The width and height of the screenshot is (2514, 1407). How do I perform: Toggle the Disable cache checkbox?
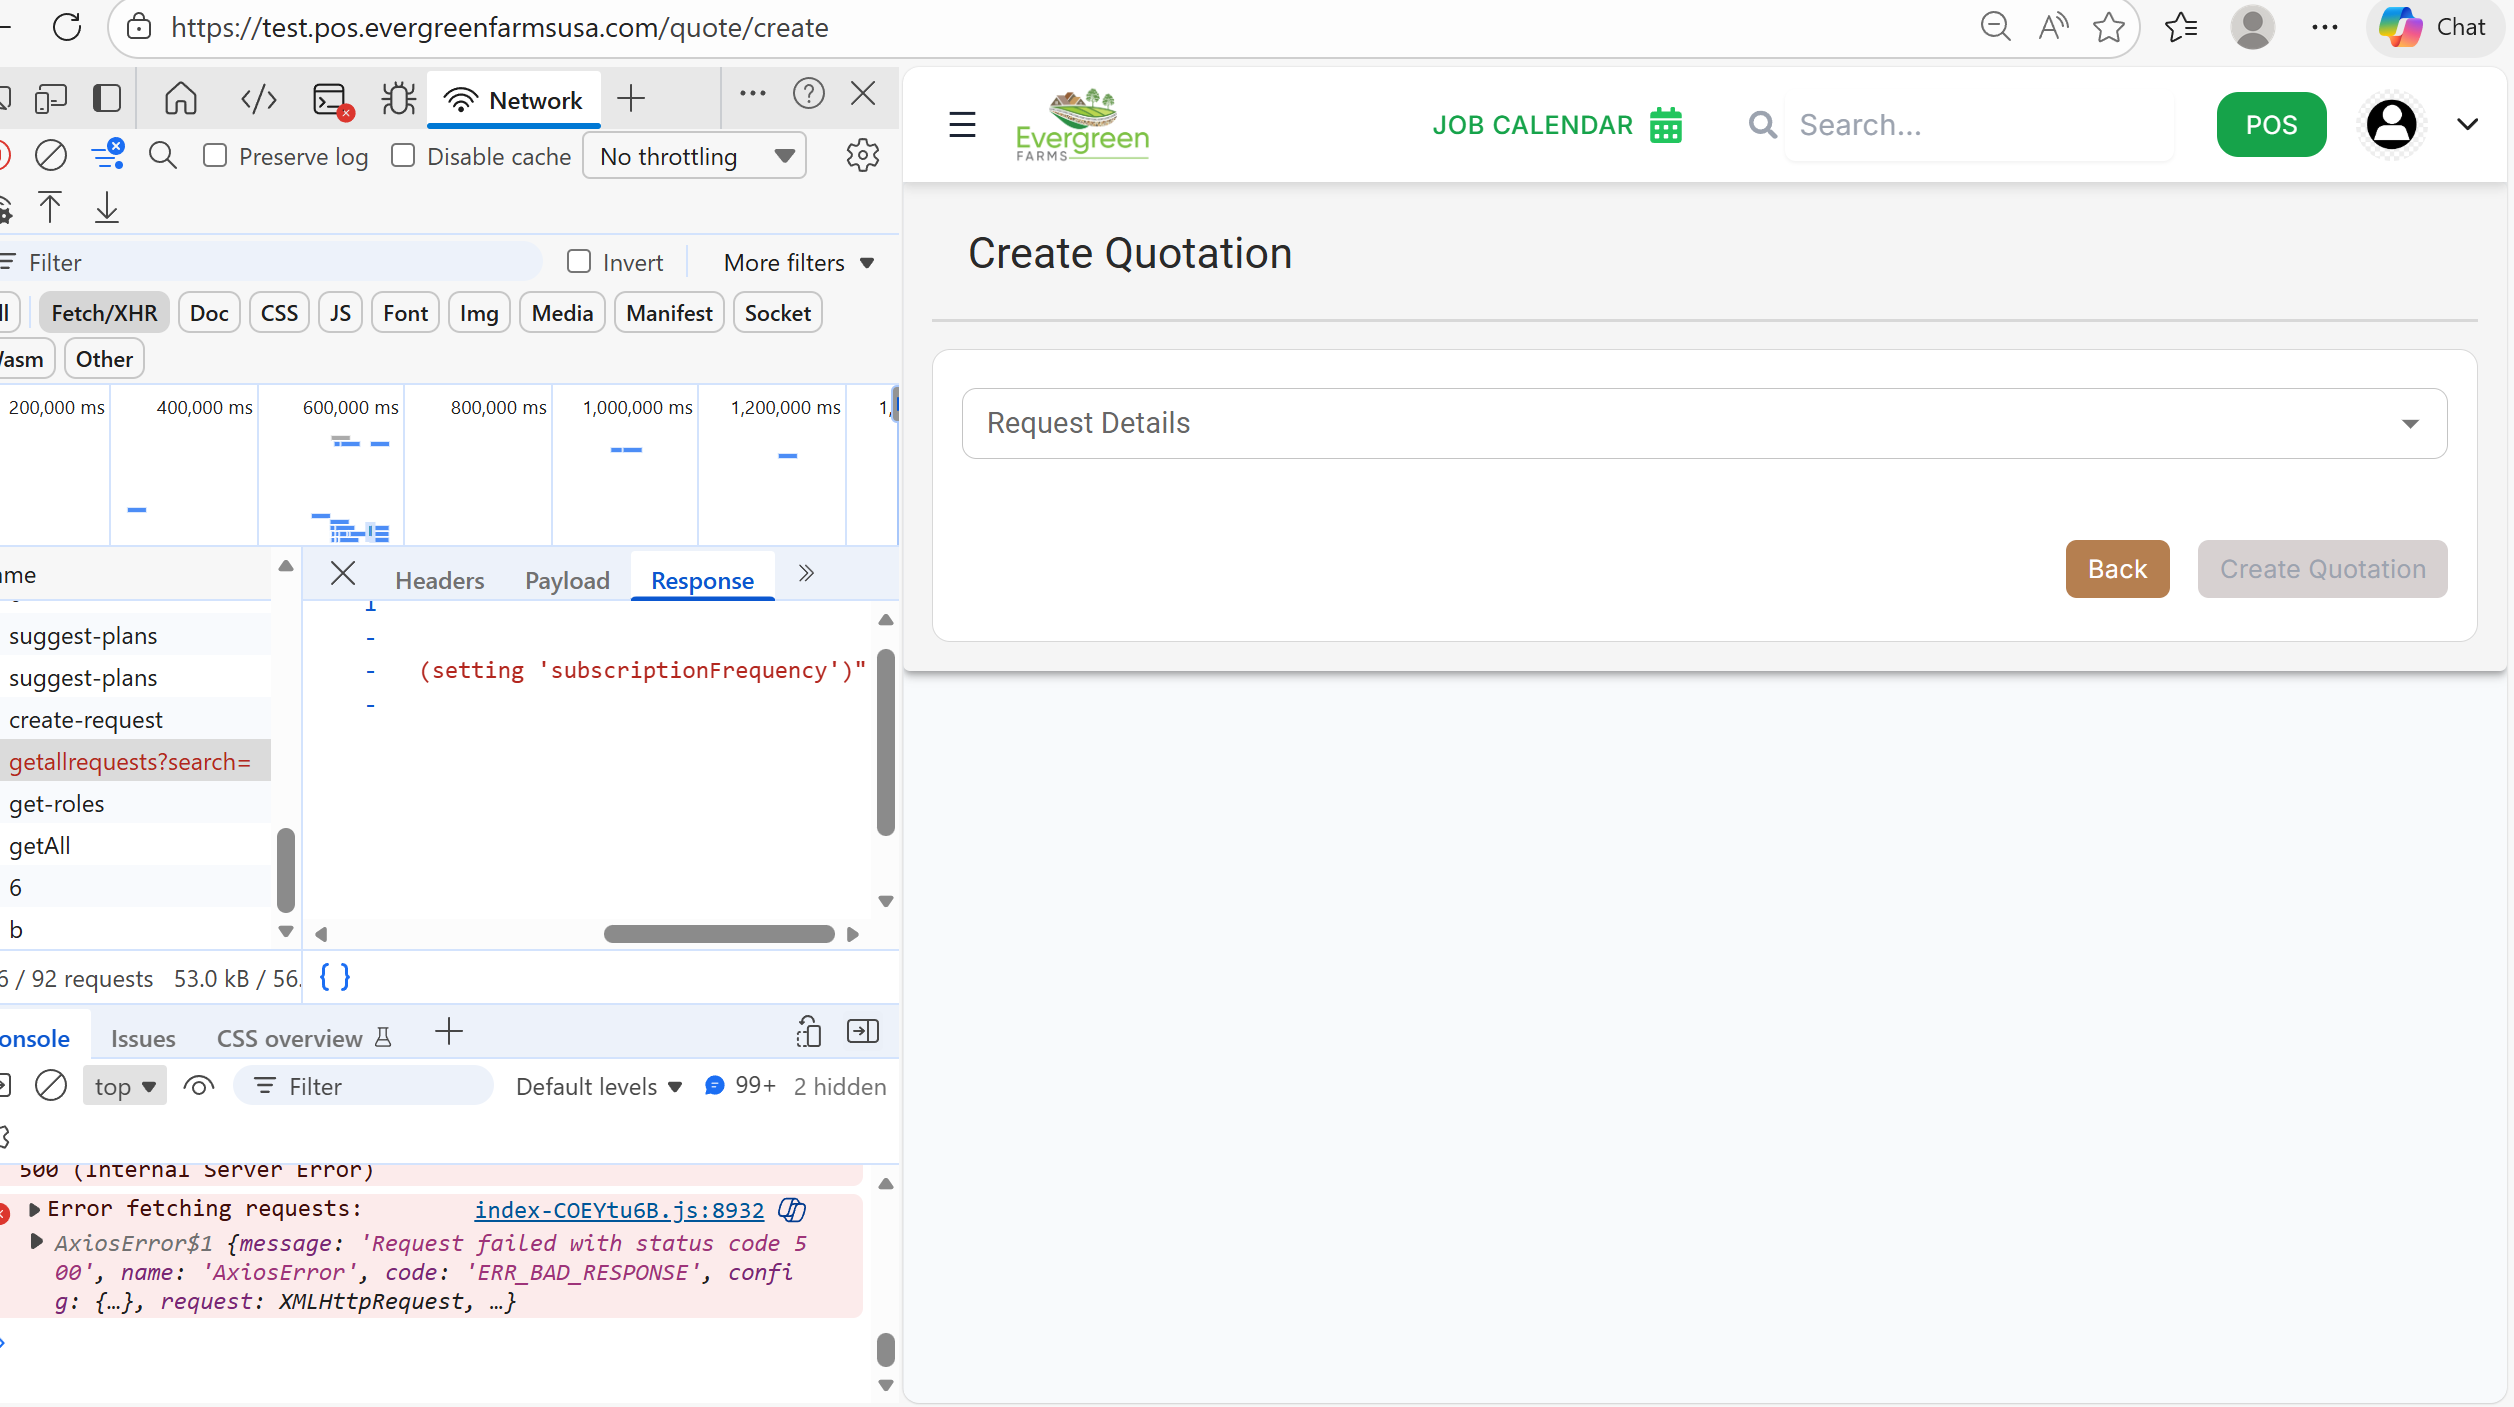pyautogui.click(x=403, y=156)
